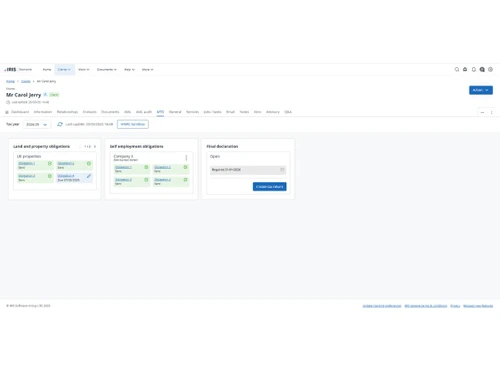Click the HMRC sandbox button
Screen dimensions: 500x375
coord(133,124)
